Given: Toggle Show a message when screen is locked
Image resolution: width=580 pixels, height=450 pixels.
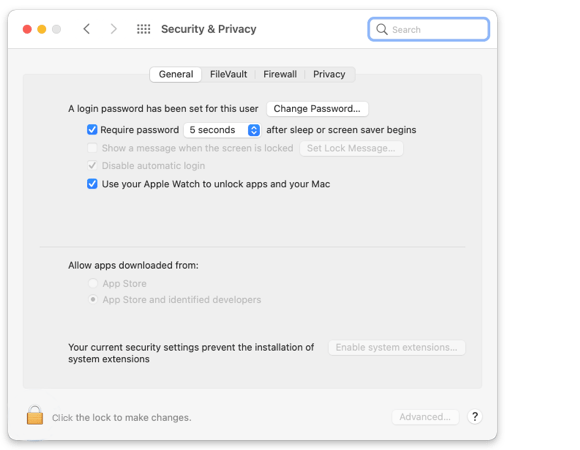Looking at the screenshot, I should pos(92,148).
